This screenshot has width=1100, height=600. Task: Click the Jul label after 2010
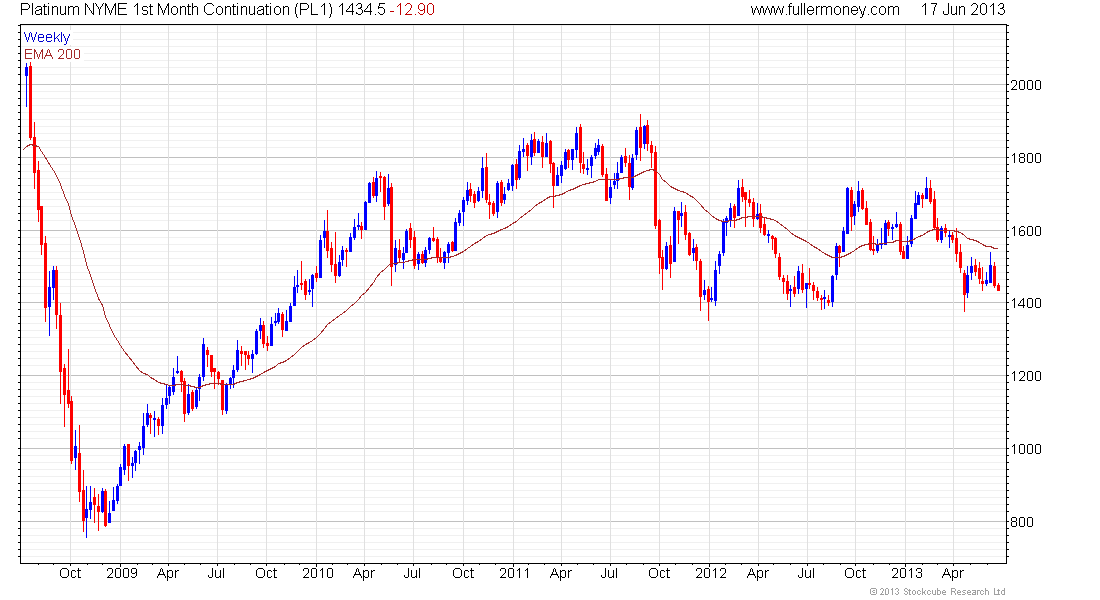click(412, 573)
